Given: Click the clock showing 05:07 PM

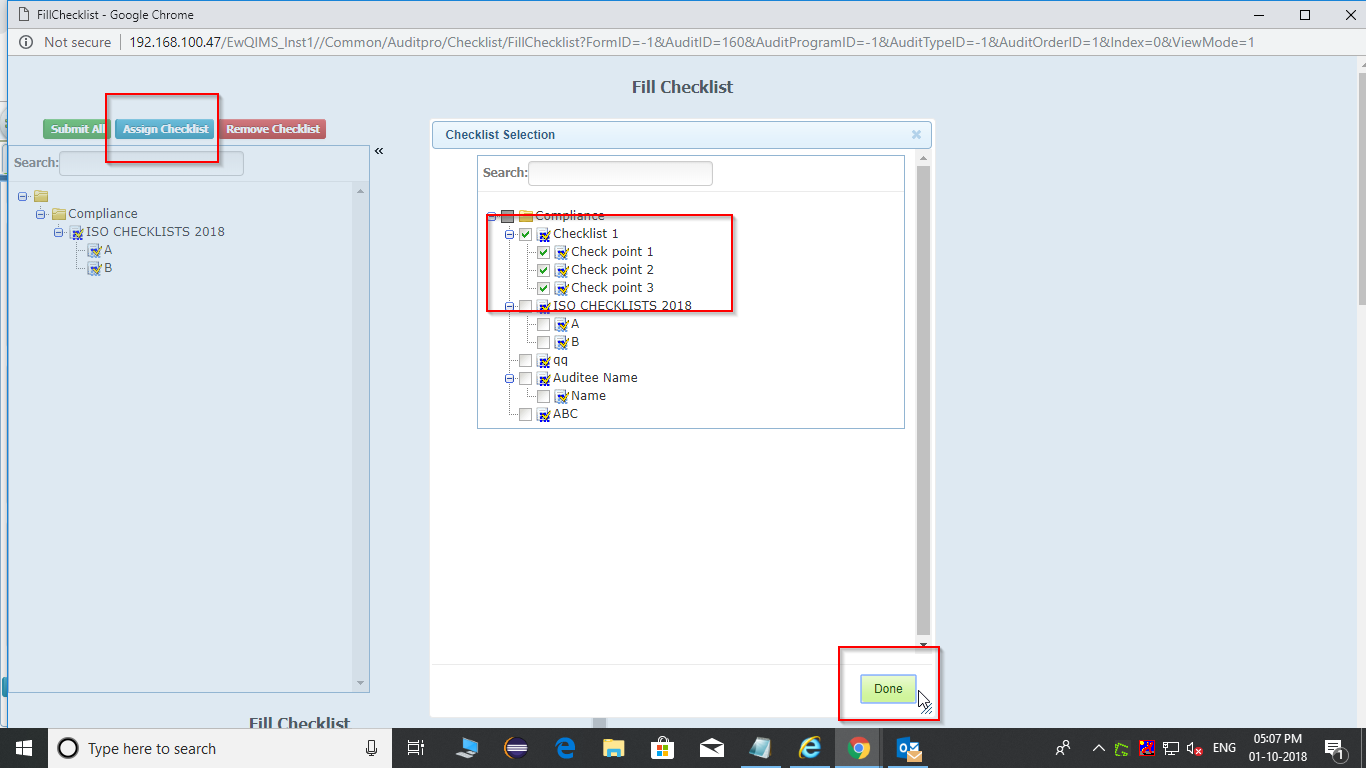Looking at the screenshot, I should tap(1277, 740).
